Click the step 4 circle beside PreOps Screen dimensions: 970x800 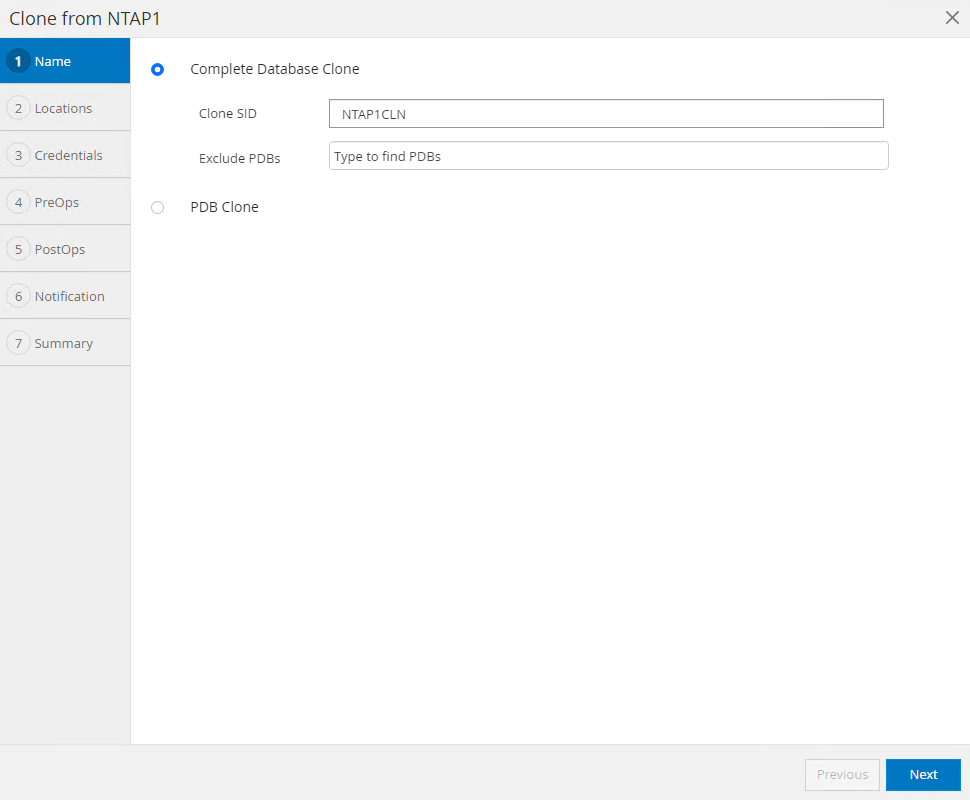pyautogui.click(x=18, y=202)
